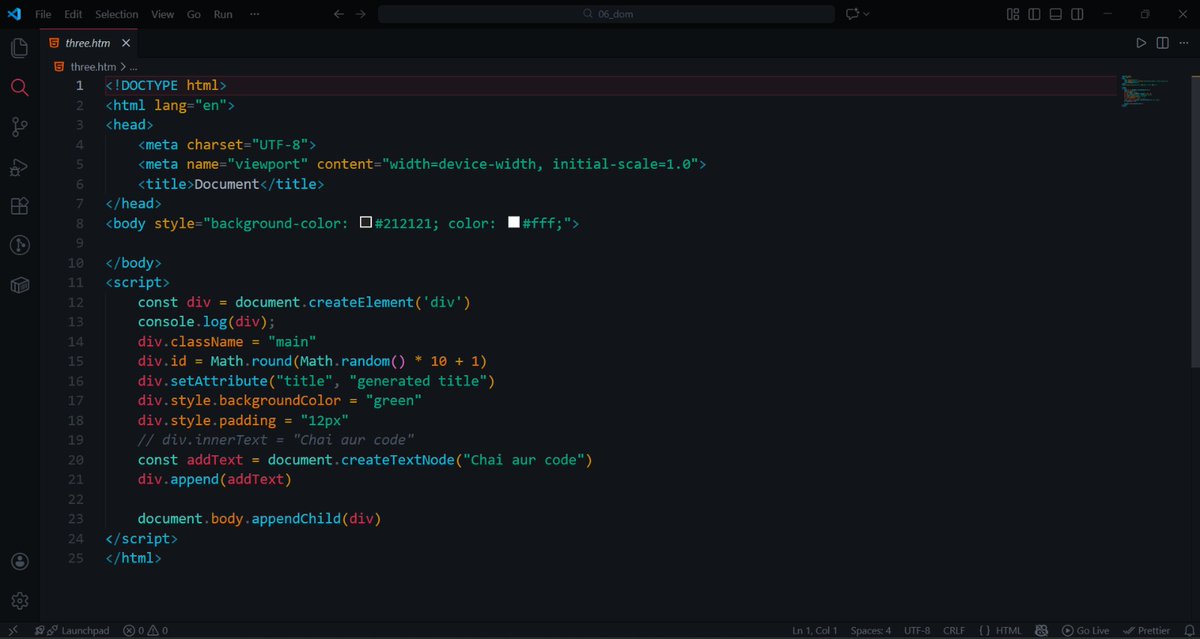Open the Selection menu
The image size is (1200, 639).
pyautogui.click(x=117, y=14)
